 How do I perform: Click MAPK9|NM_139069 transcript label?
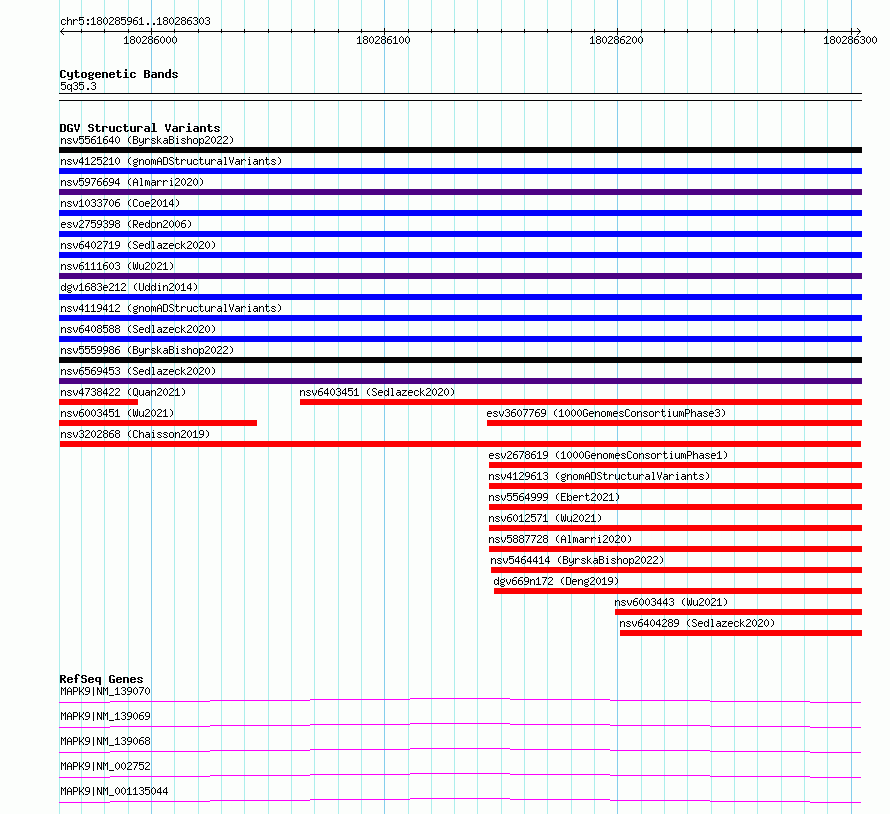105,716
